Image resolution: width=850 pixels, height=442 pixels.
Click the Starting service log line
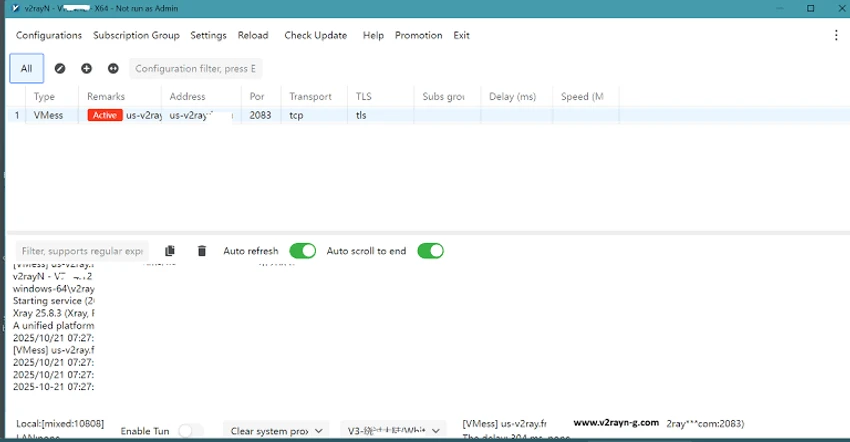pos(54,300)
